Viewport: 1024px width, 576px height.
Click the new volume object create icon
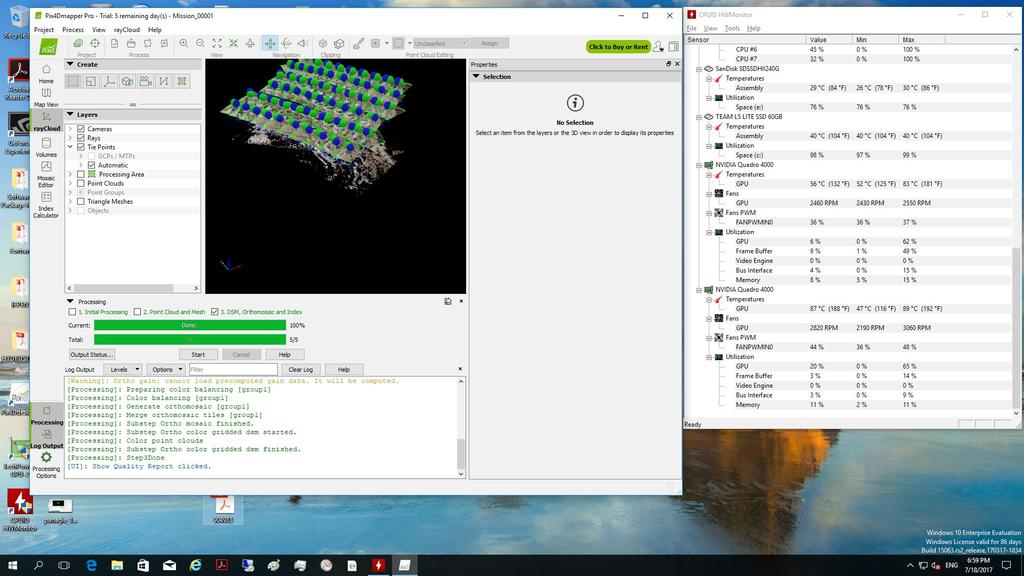[x=127, y=81]
